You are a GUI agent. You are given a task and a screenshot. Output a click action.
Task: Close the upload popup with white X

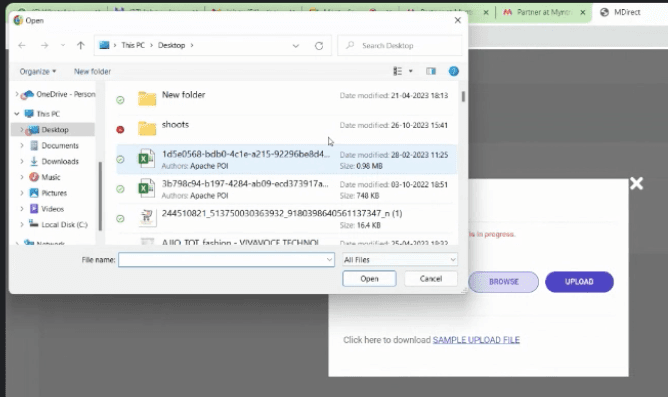pyautogui.click(x=636, y=183)
